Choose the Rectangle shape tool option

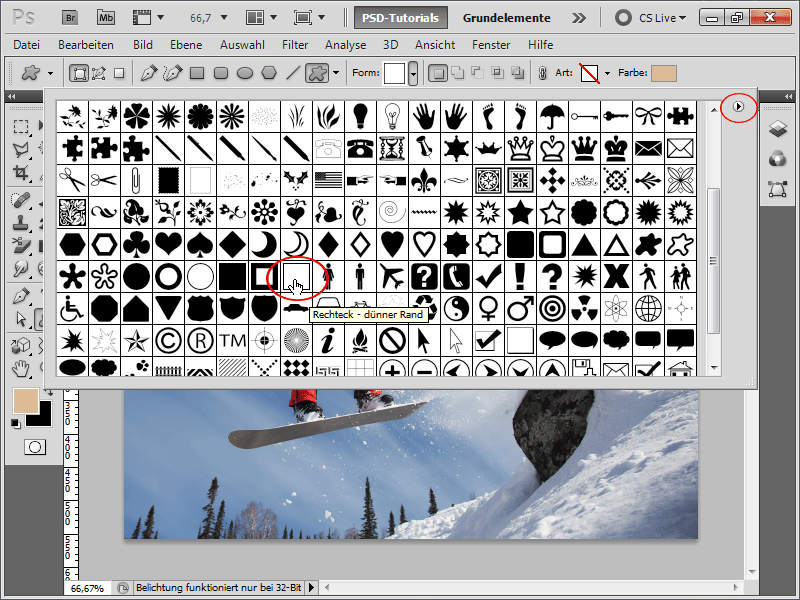(x=197, y=73)
